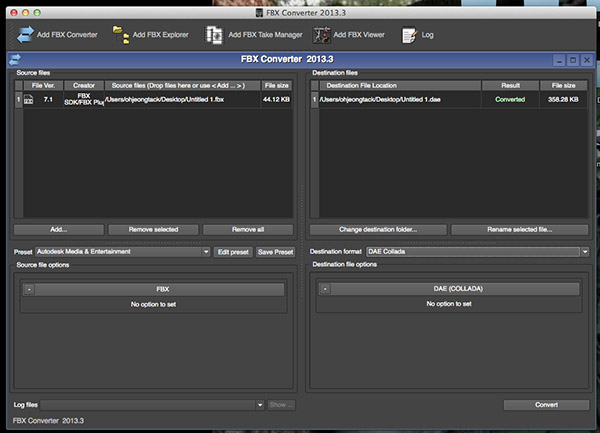Sort by File Ver. column header
Screen dimensions: 600x433
pyautogui.click(x=43, y=85)
